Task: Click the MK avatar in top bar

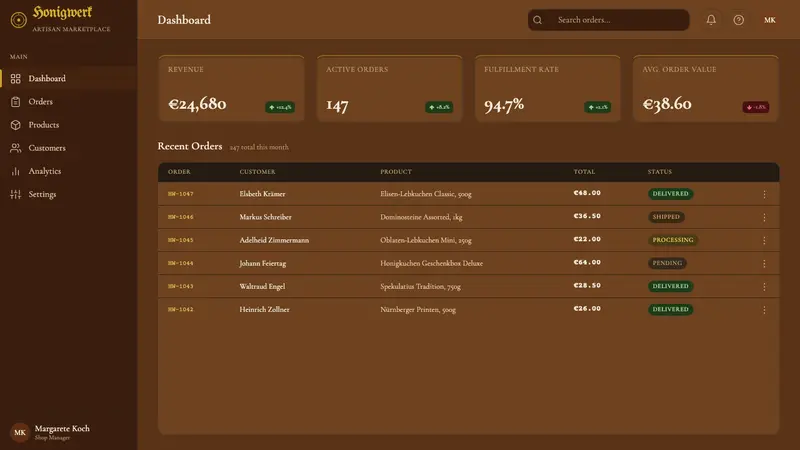Action: tap(770, 20)
